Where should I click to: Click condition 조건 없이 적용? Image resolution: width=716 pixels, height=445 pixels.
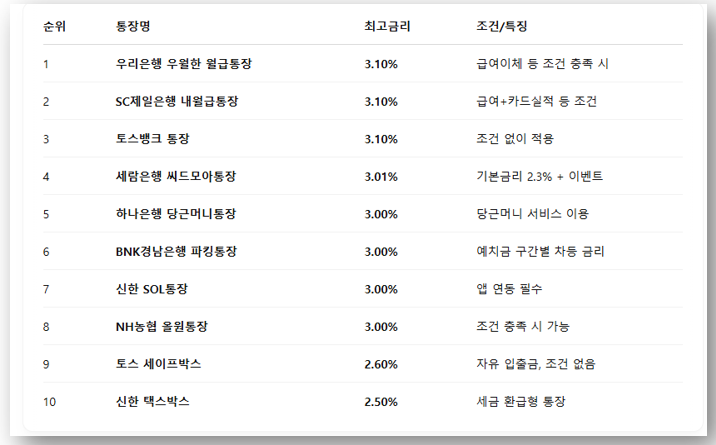(x=515, y=139)
